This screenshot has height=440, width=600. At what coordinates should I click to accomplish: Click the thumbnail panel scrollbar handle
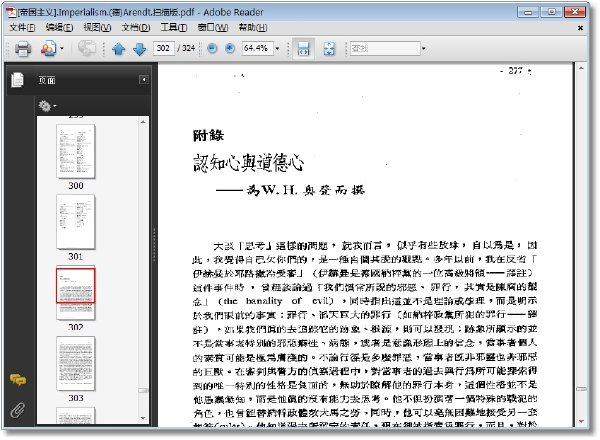143,390
